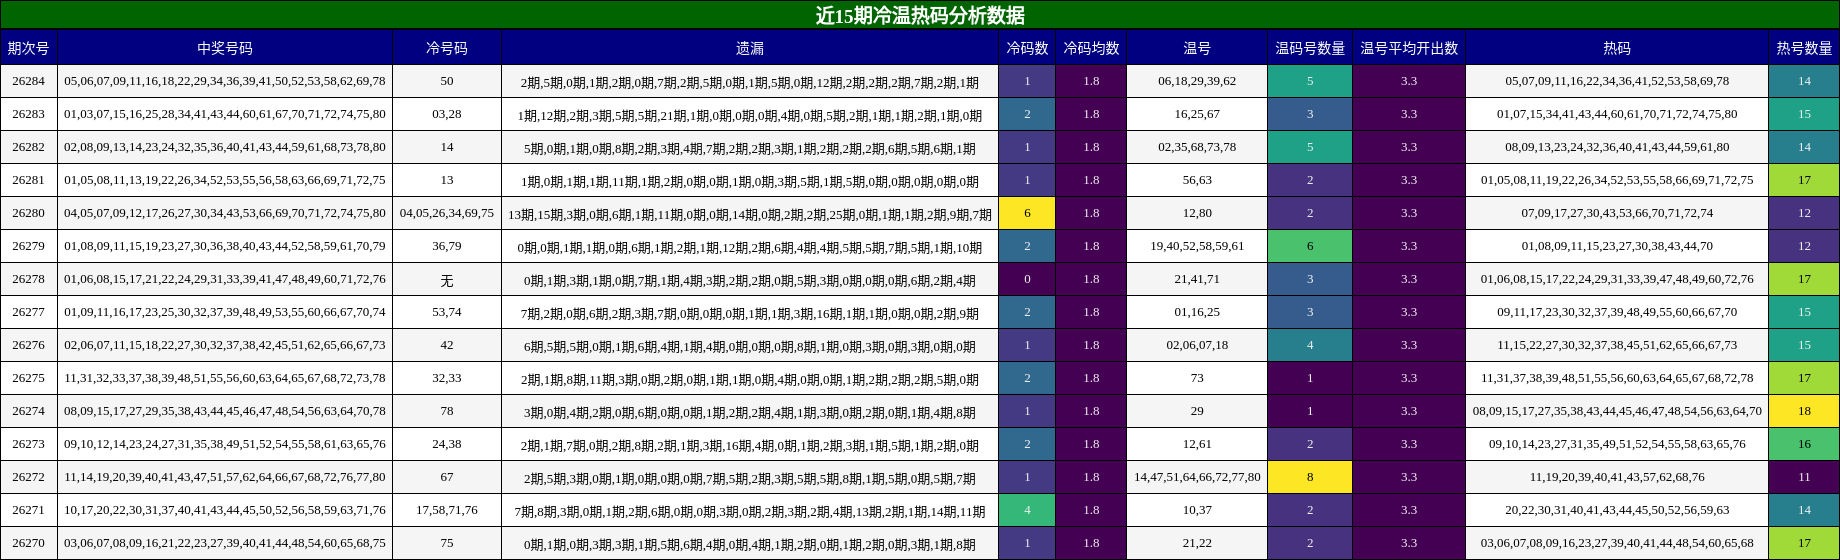Select period number 26283

(x=28, y=114)
